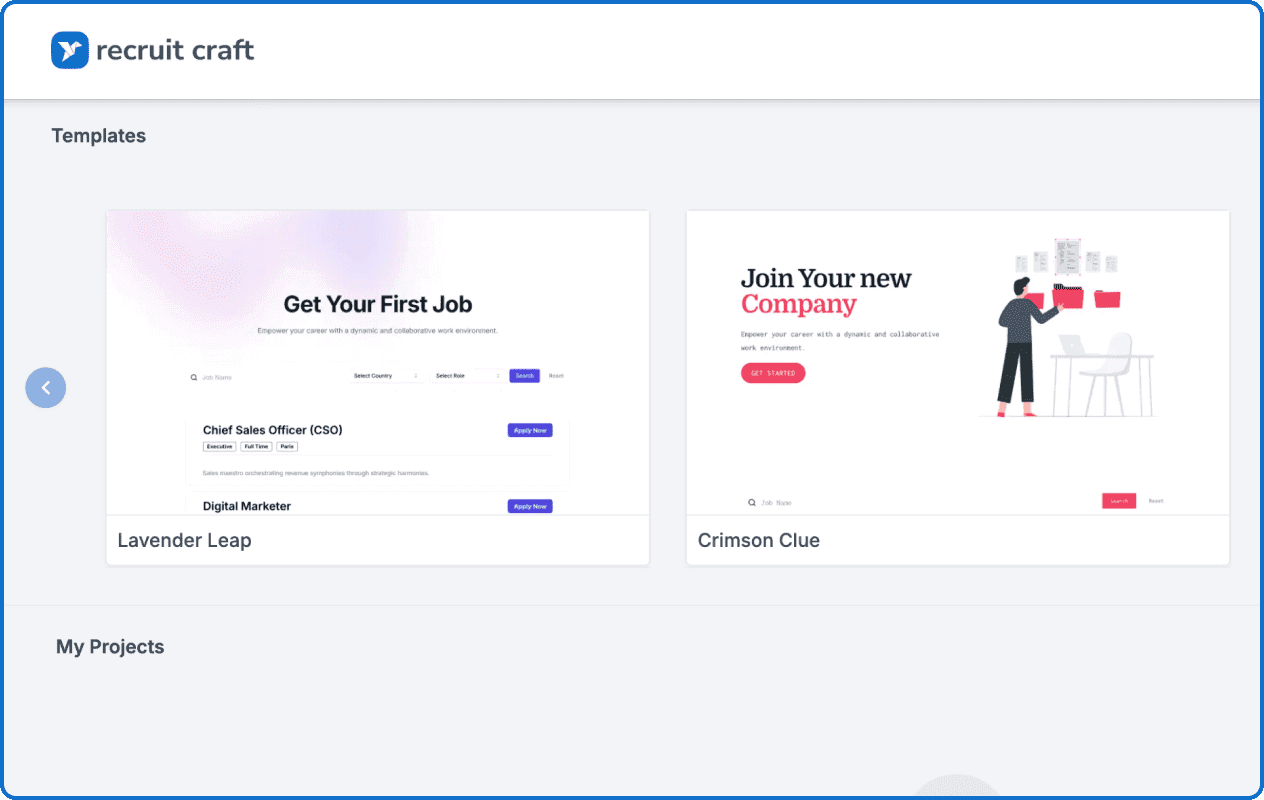
Task: Open the Lavender Leap template preview image
Action: pyautogui.click(x=378, y=363)
